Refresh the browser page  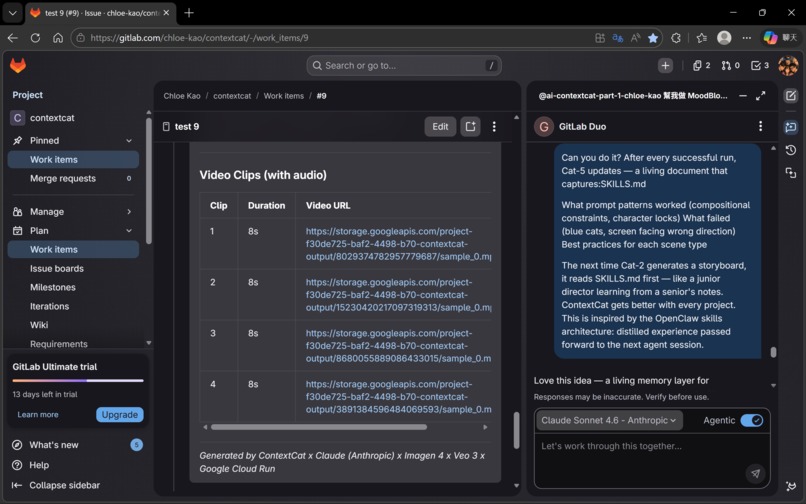[x=35, y=38]
